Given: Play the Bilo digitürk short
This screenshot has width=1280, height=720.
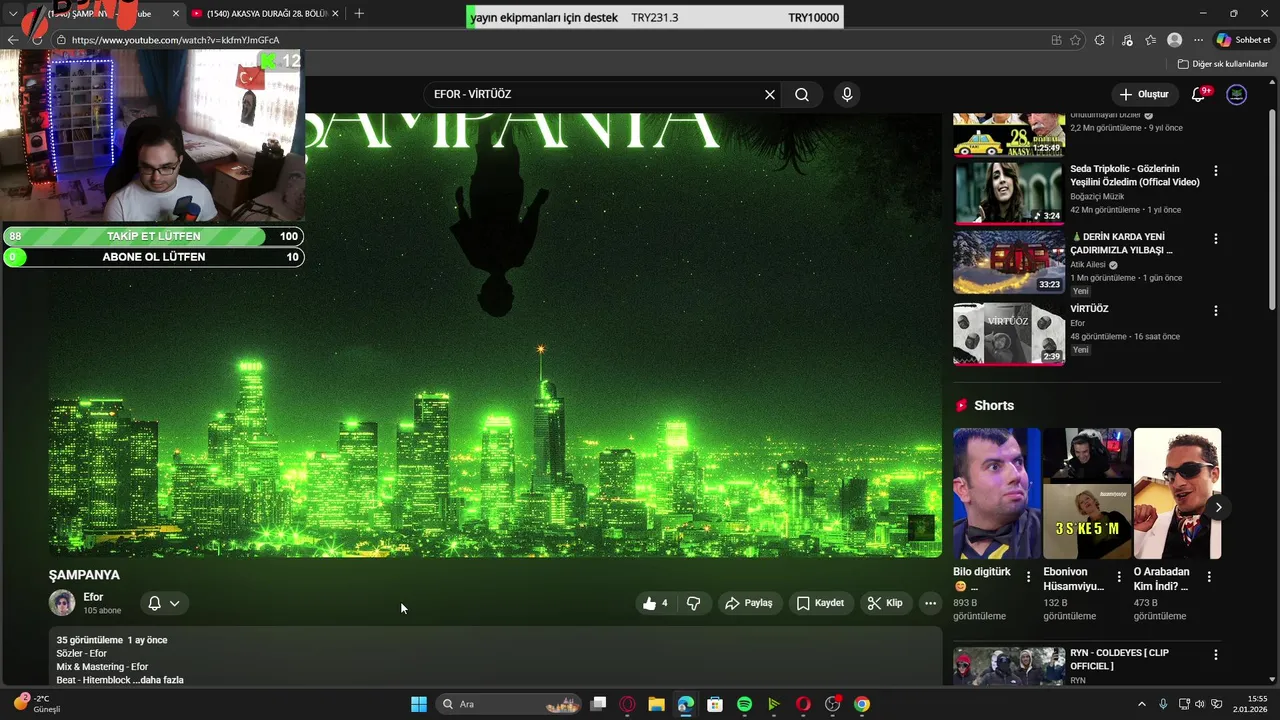Looking at the screenshot, I should tap(996, 493).
